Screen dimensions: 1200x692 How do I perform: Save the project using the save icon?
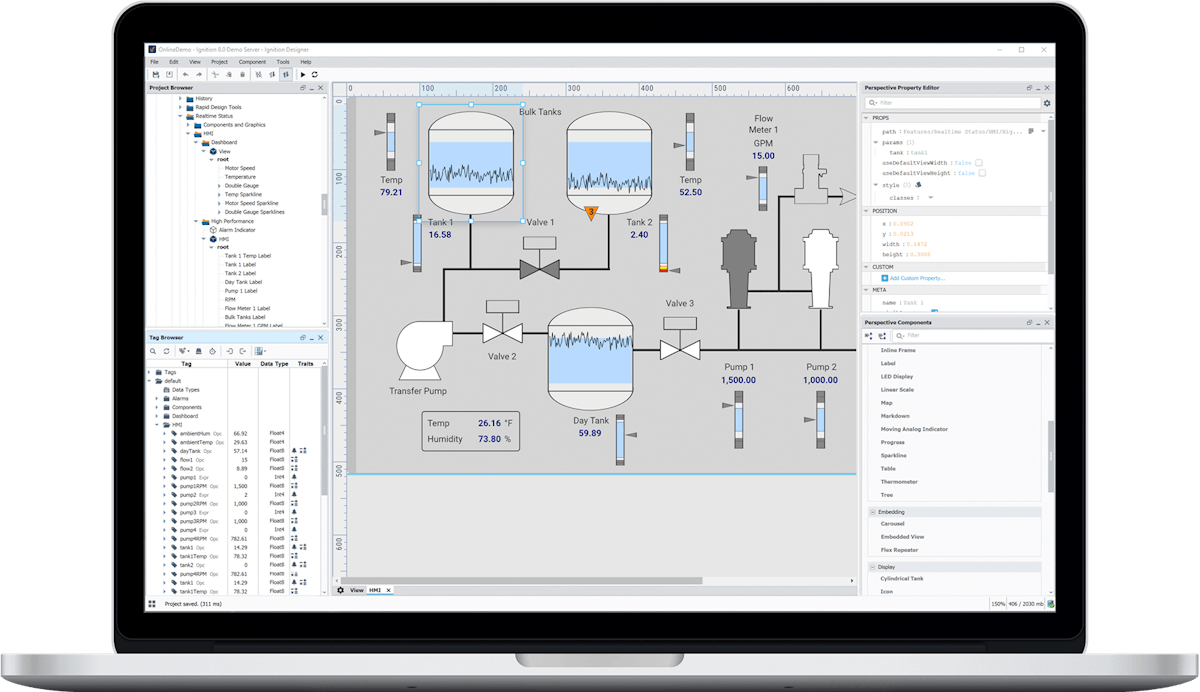click(x=157, y=73)
